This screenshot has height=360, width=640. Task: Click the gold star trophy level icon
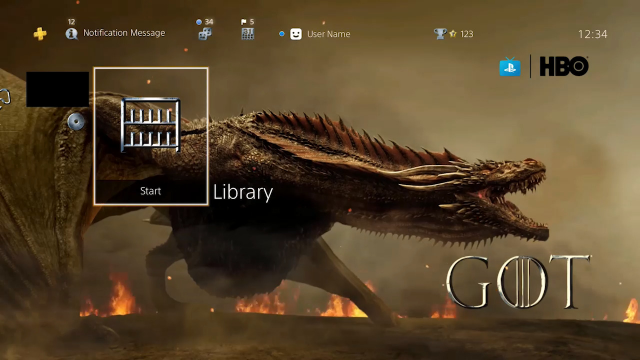(453, 34)
